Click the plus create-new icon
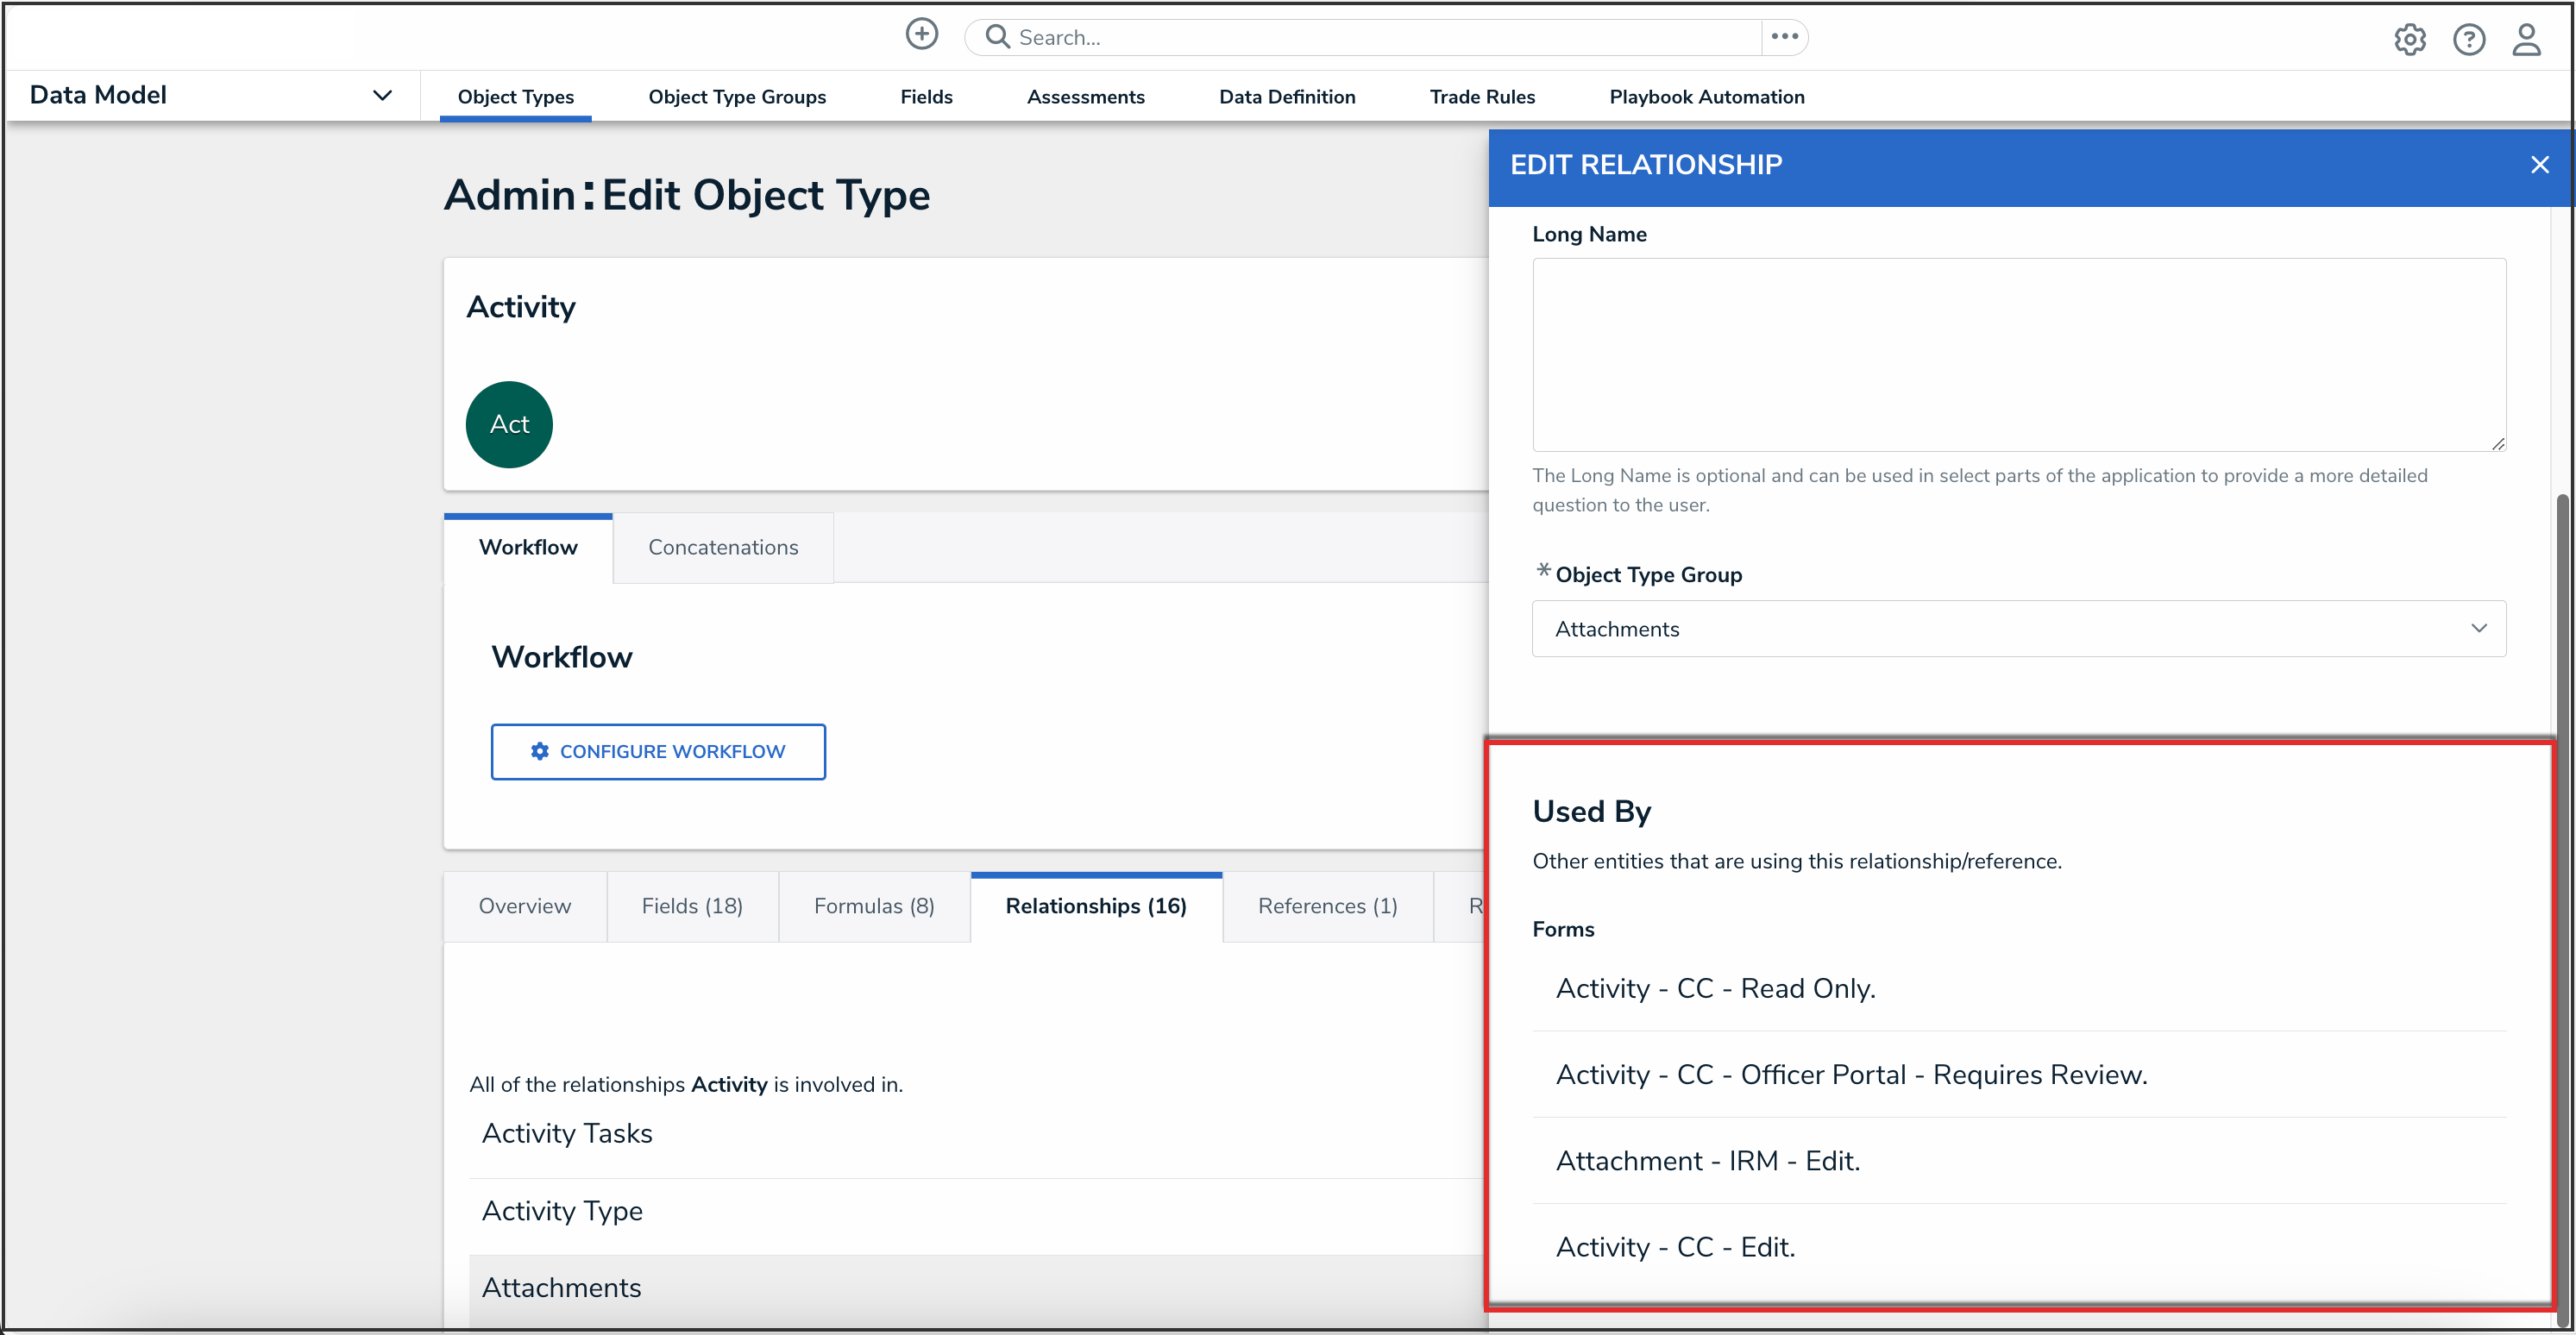The width and height of the screenshot is (2576, 1335). pos(921,35)
